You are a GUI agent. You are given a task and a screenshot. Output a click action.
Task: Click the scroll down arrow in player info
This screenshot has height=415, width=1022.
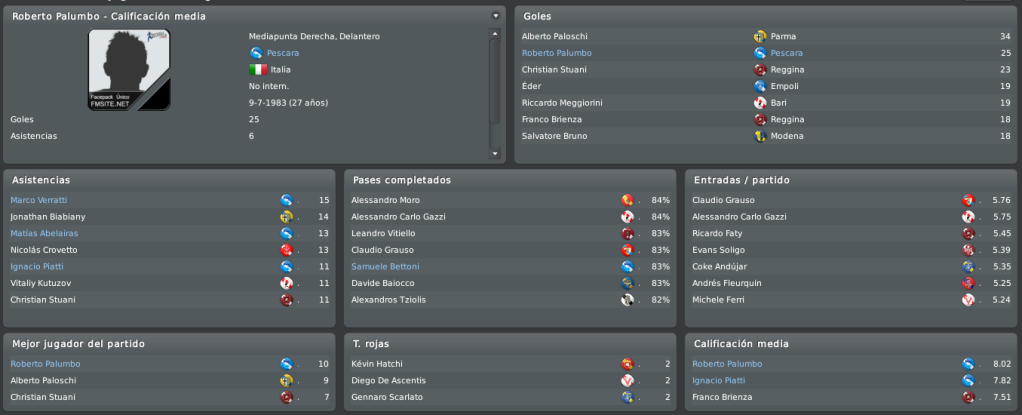pos(495,154)
